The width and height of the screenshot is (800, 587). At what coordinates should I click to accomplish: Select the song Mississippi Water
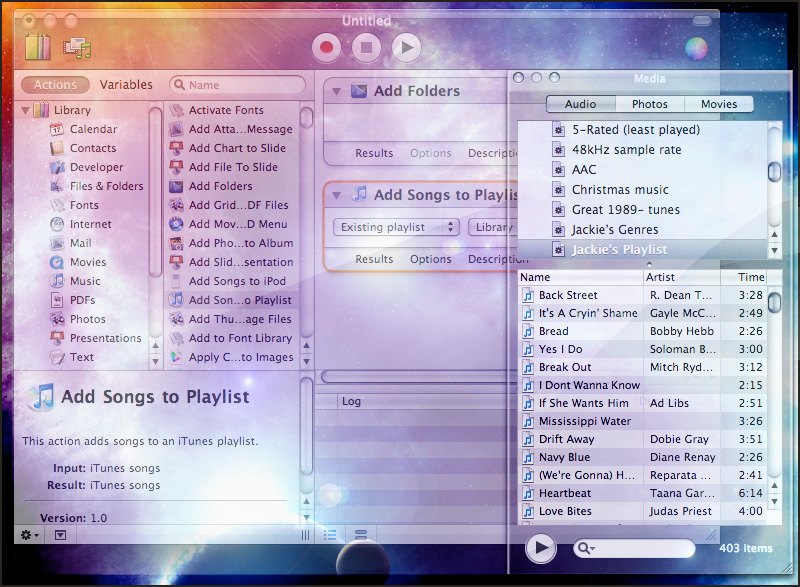642,421
